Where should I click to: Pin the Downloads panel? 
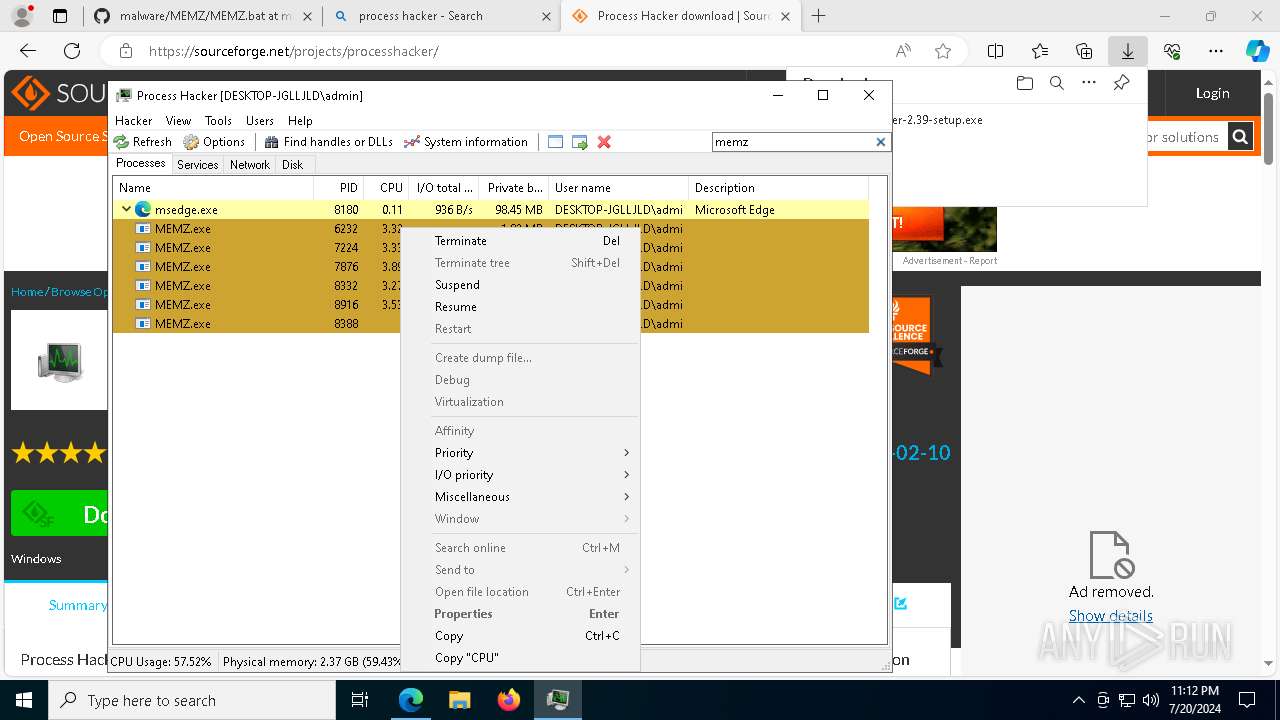(1121, 83)
